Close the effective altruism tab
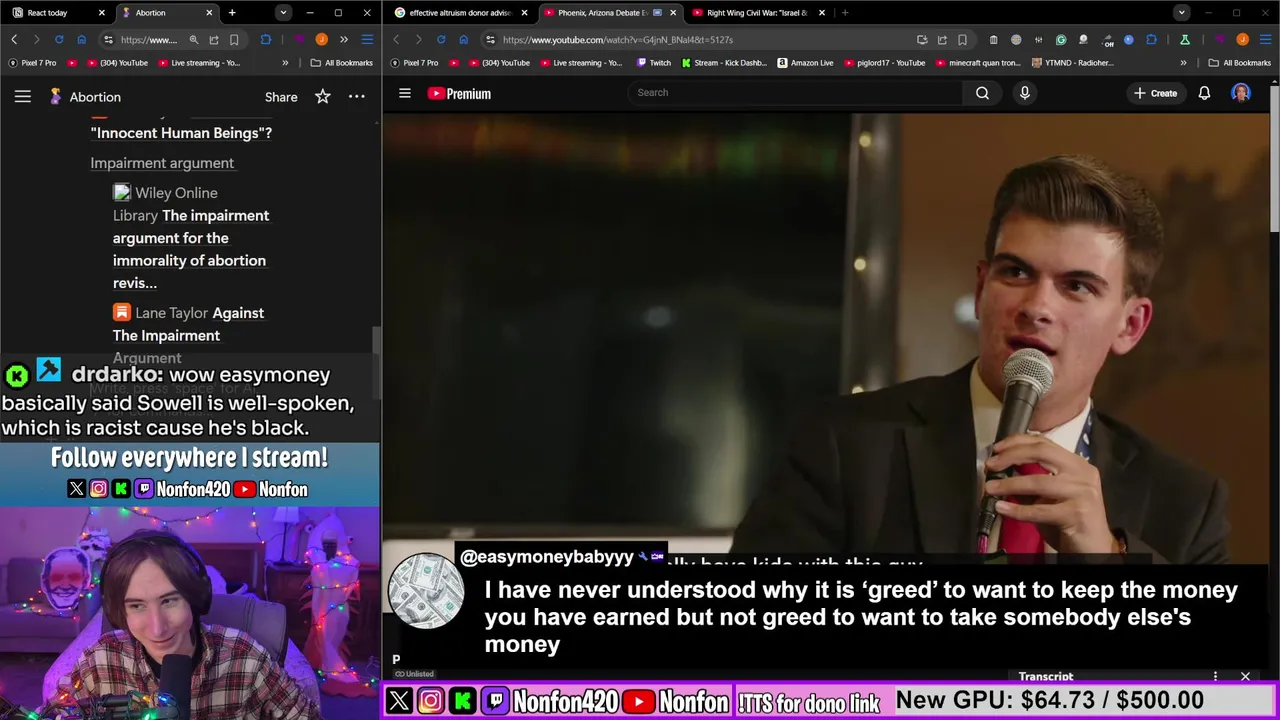The image size is (1280, 720). point(524,13)
